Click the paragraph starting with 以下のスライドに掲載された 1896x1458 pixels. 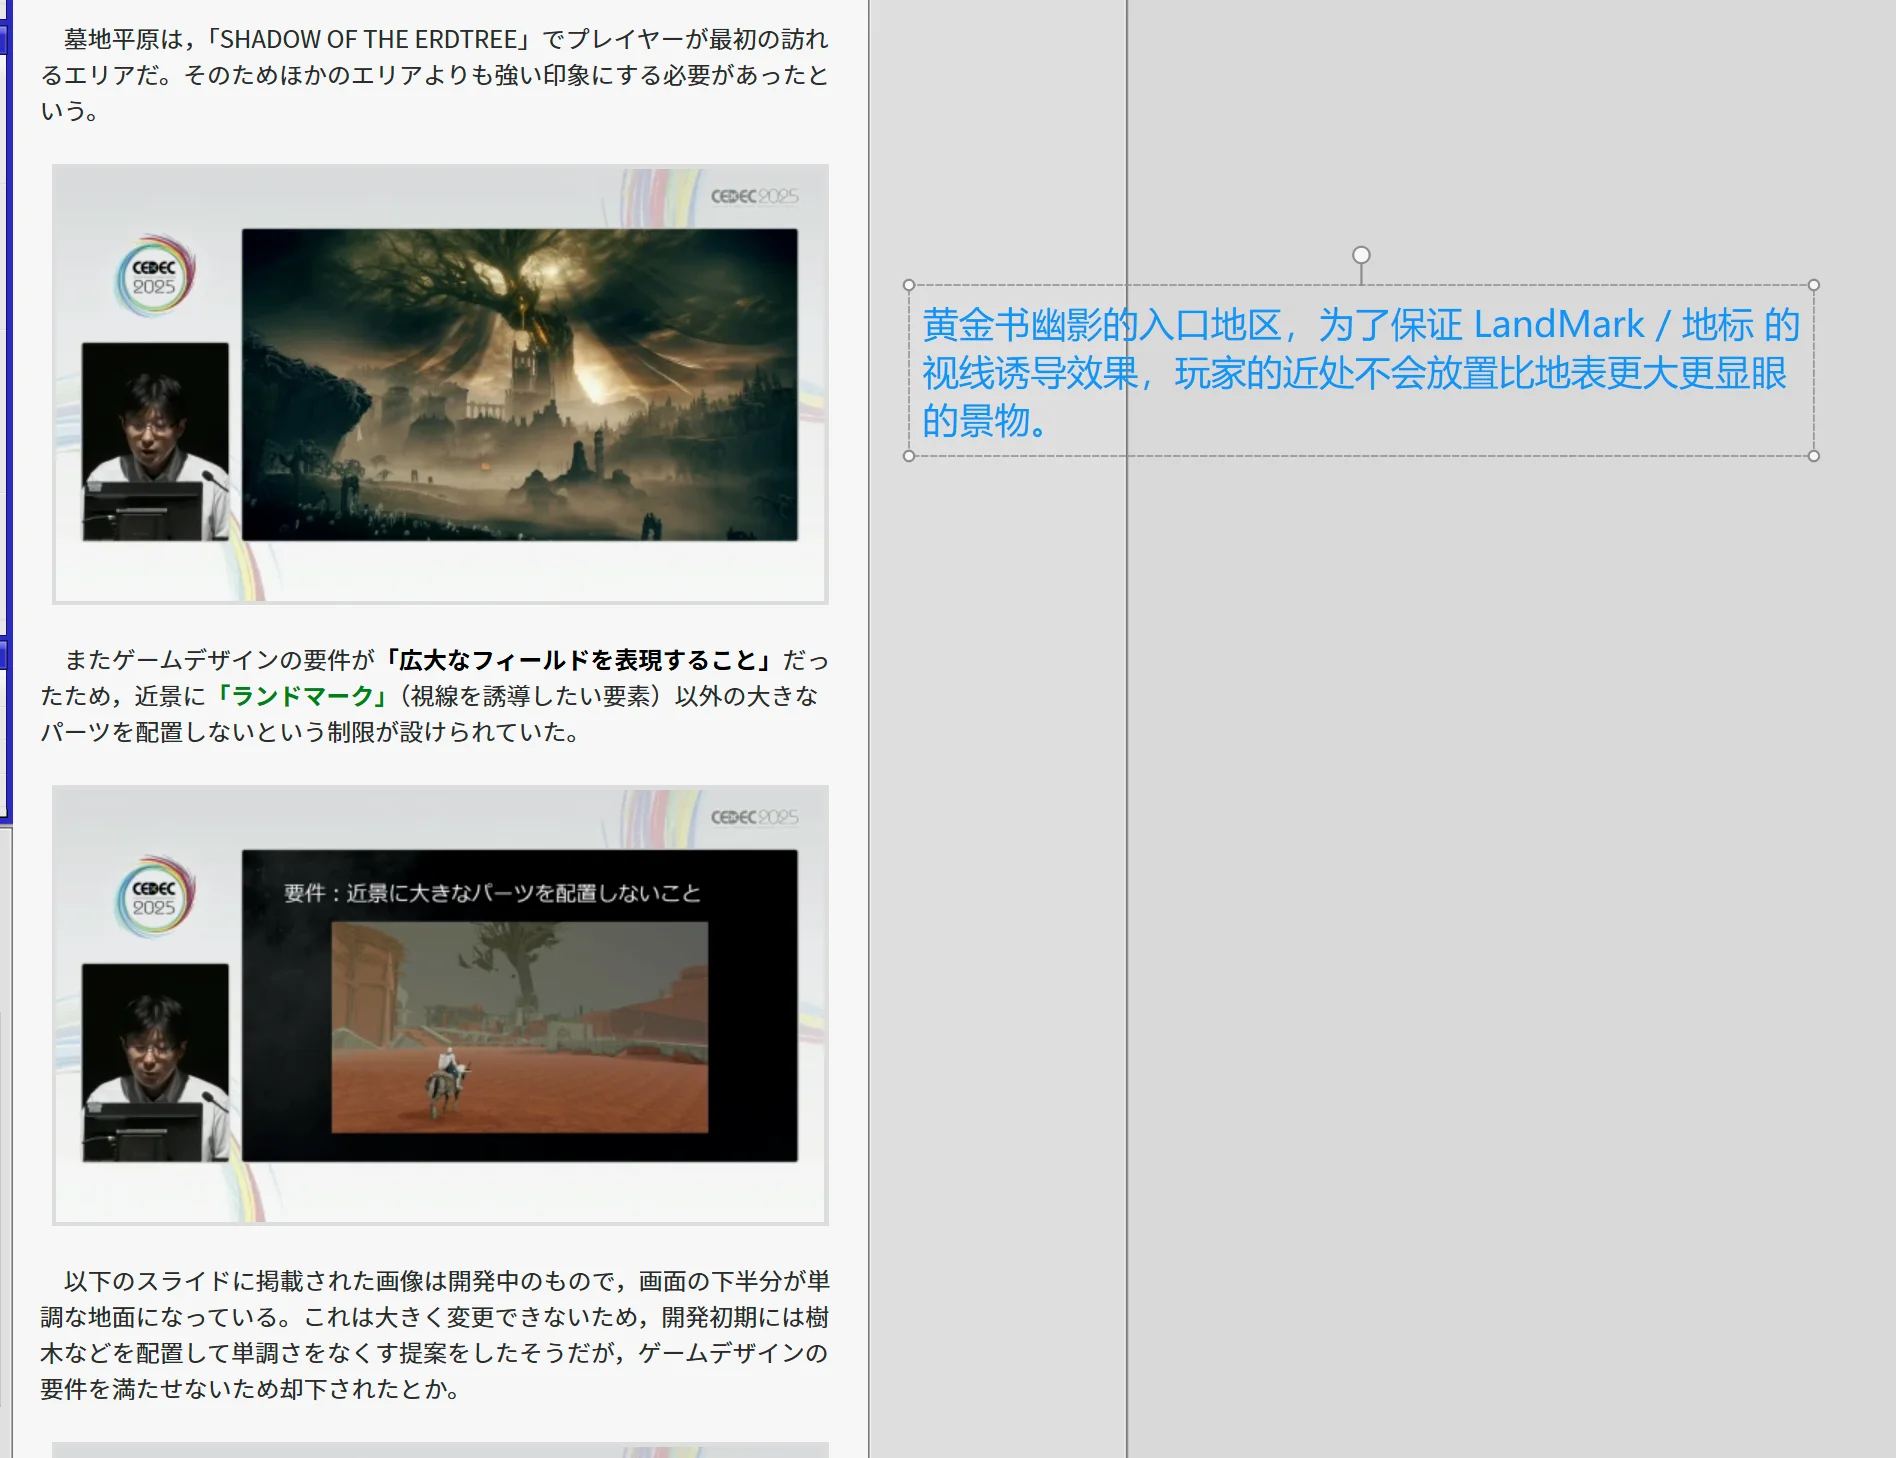[435, 1335]
